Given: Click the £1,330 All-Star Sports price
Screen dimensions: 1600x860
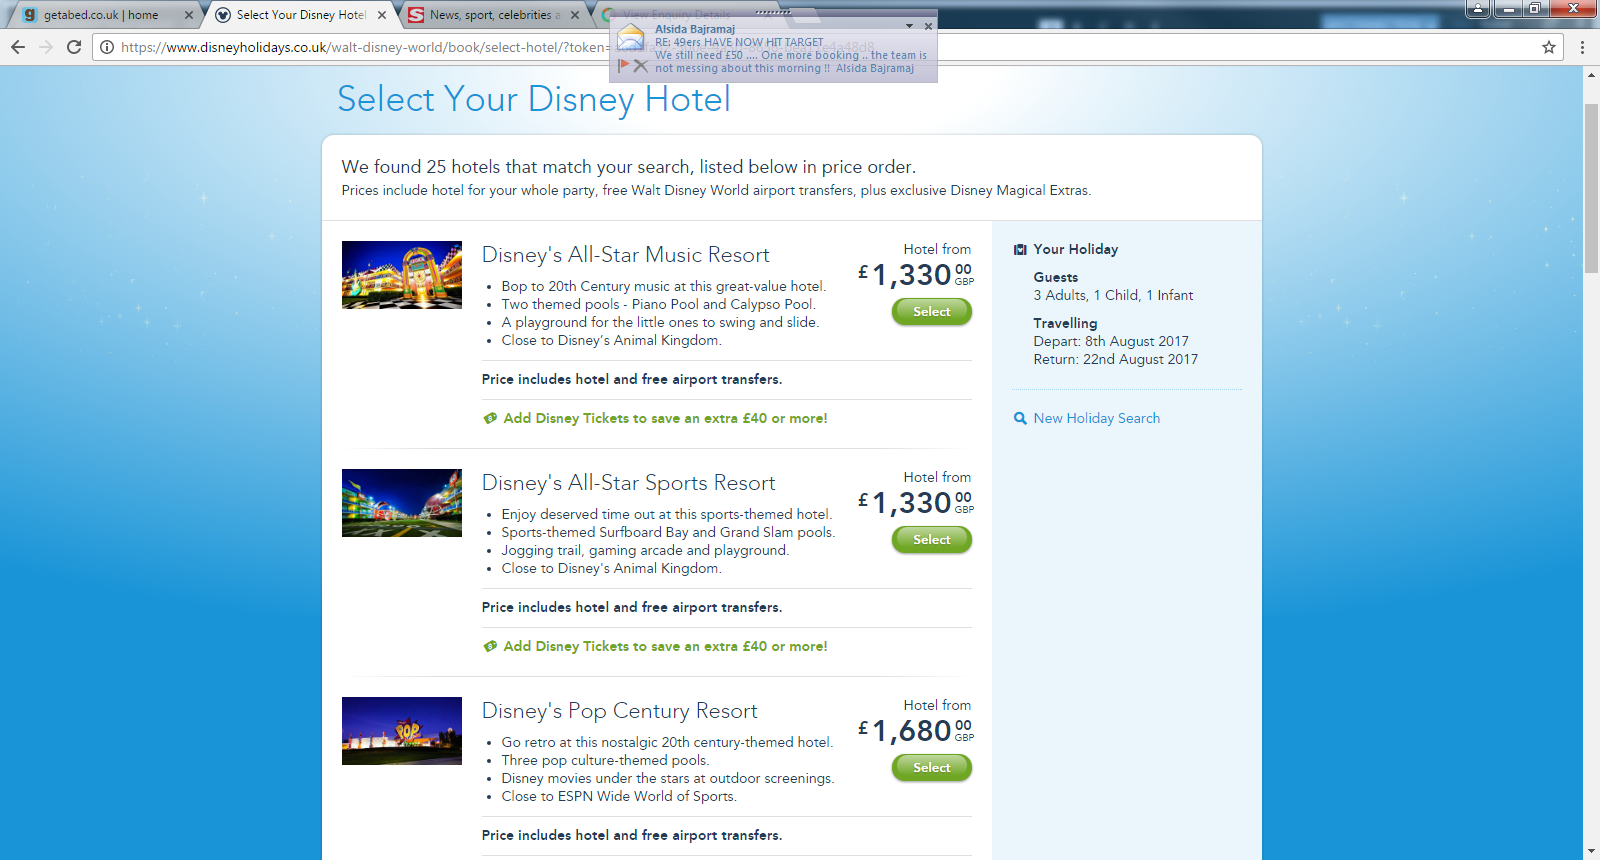Looking at the screenshot, I should click(x=916, y=503).
